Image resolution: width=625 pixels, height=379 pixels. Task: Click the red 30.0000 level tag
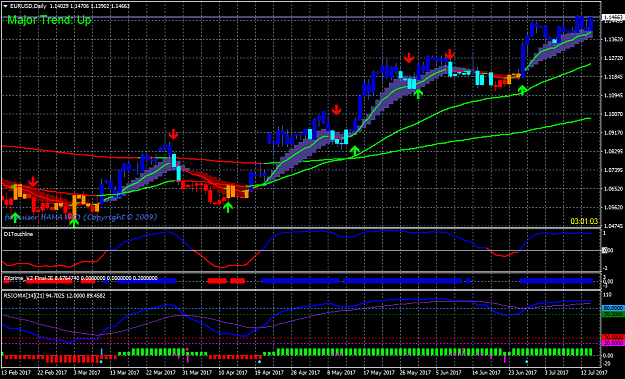coord(613,337)
